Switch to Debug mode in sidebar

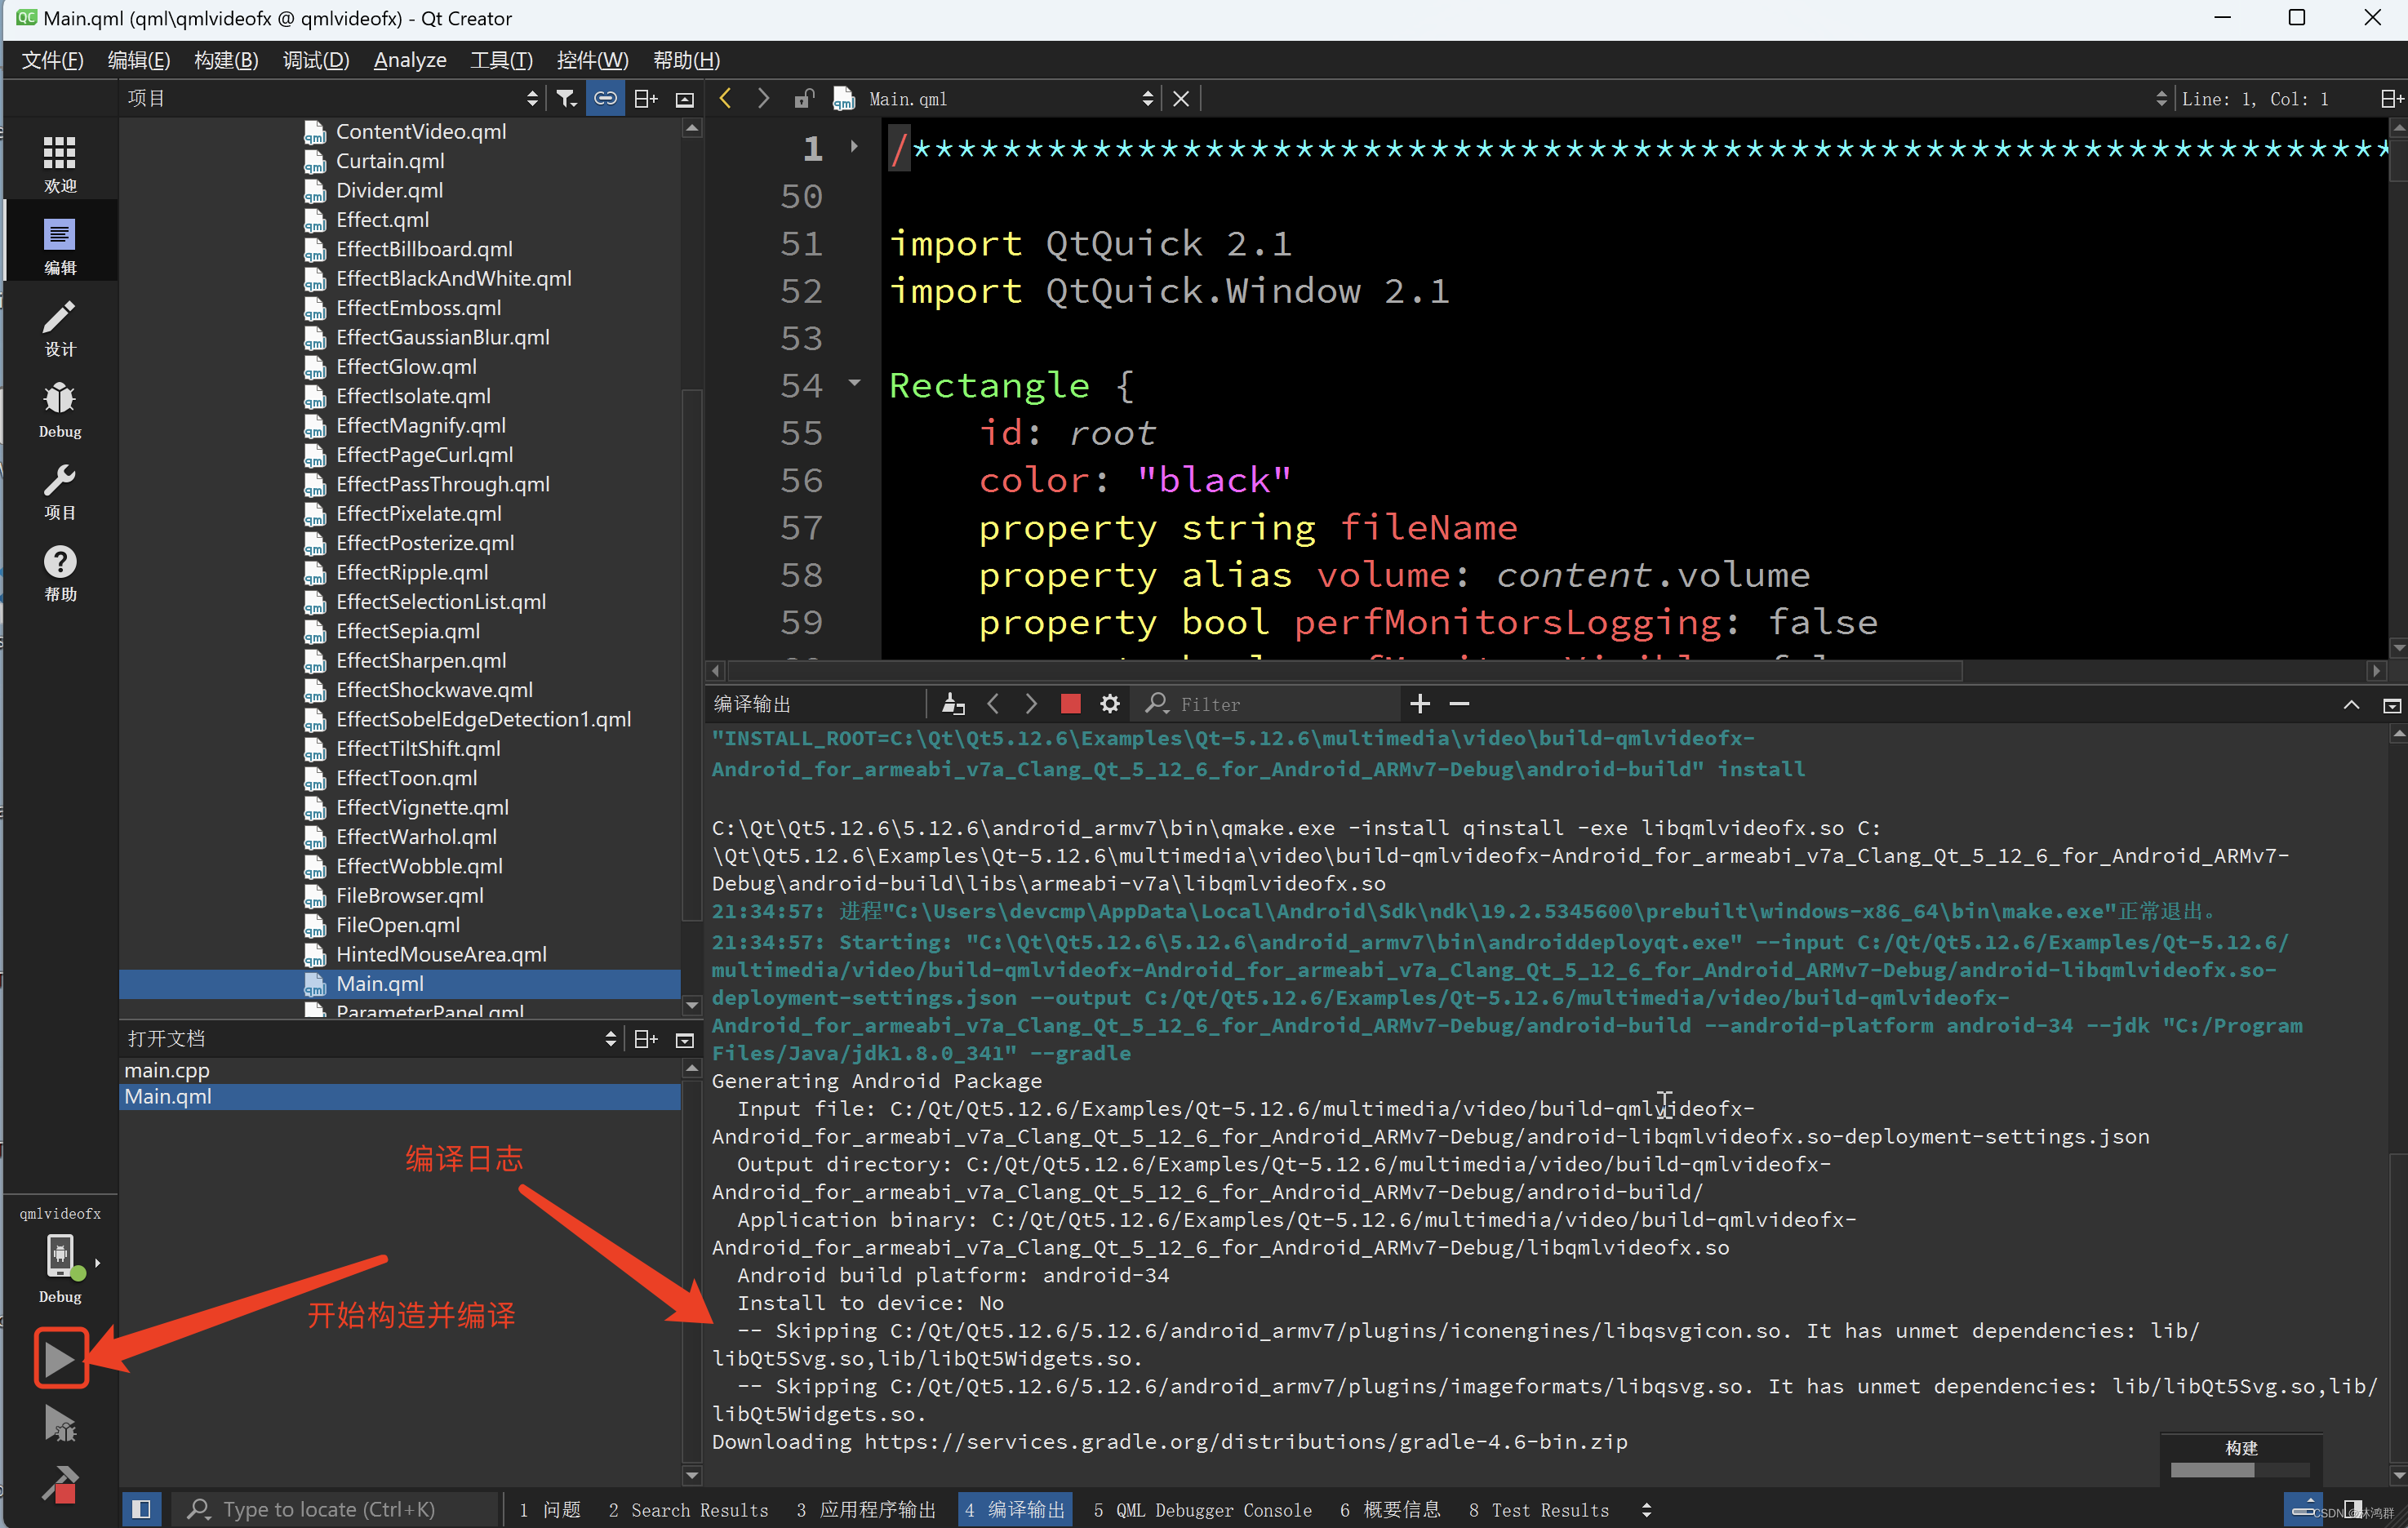tap(59, 410)
